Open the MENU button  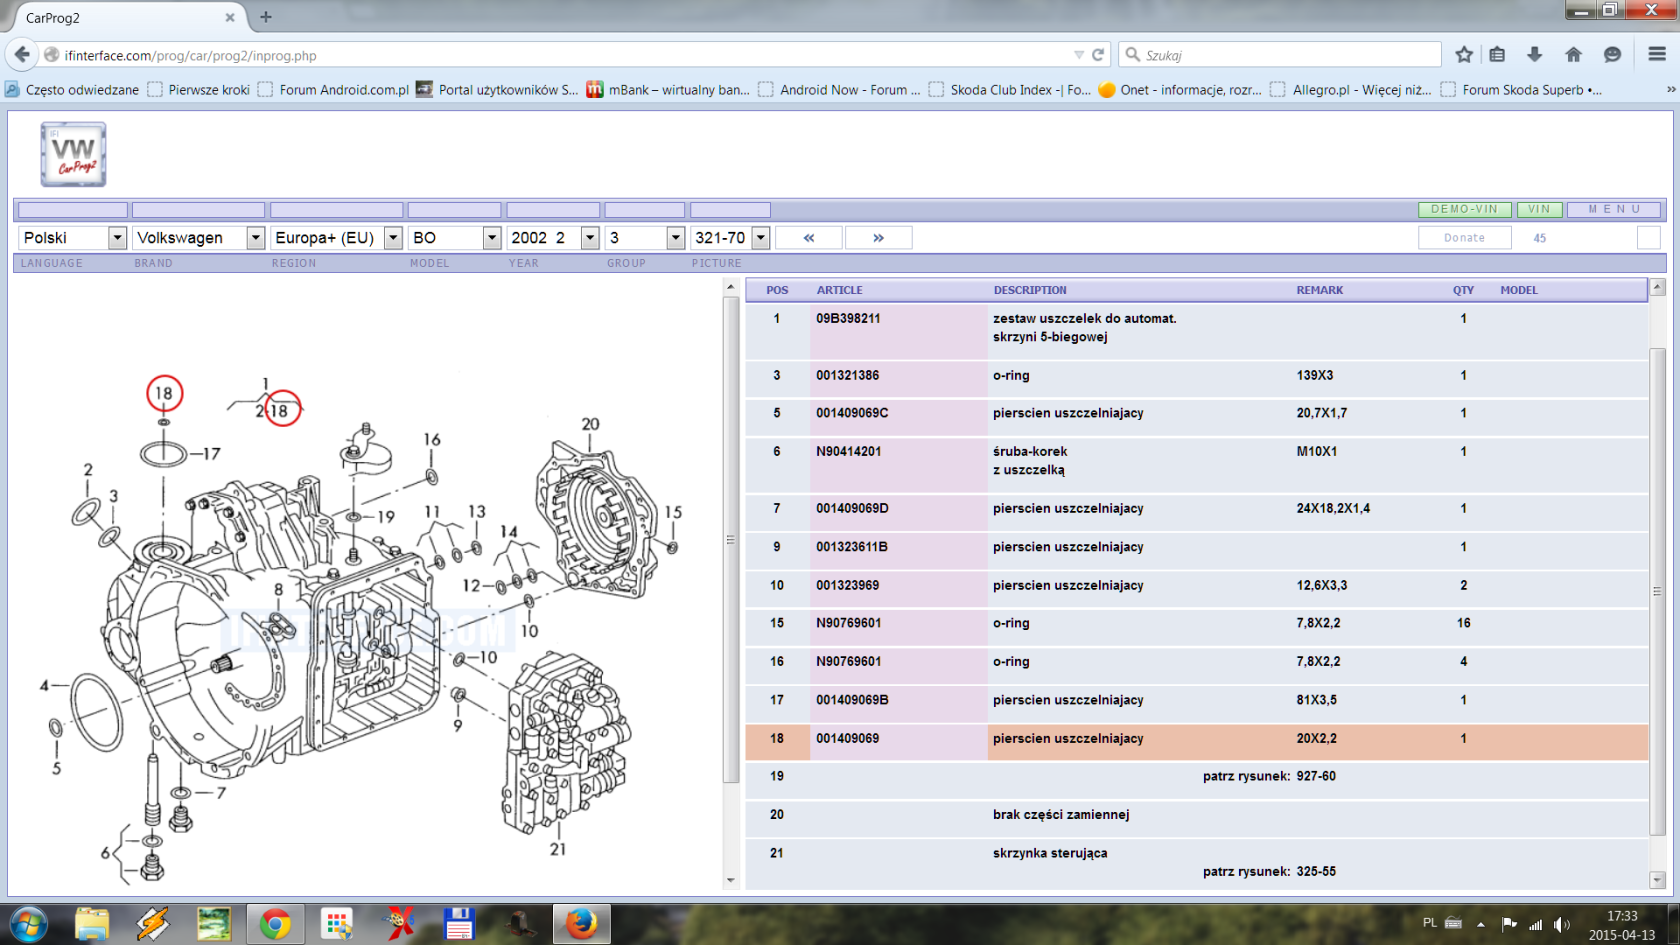1614,209
